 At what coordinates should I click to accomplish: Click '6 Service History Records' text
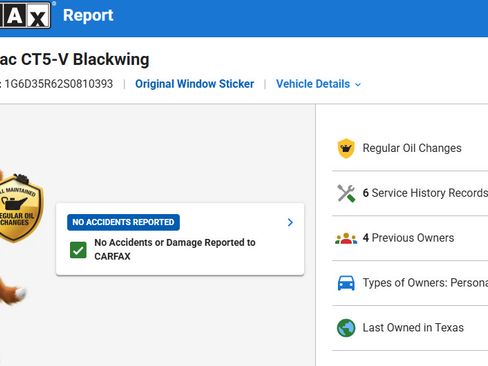click(425, 193)
